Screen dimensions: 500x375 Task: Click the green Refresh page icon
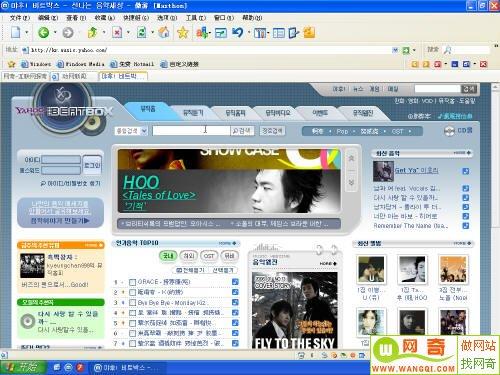[x=142, y=33]
